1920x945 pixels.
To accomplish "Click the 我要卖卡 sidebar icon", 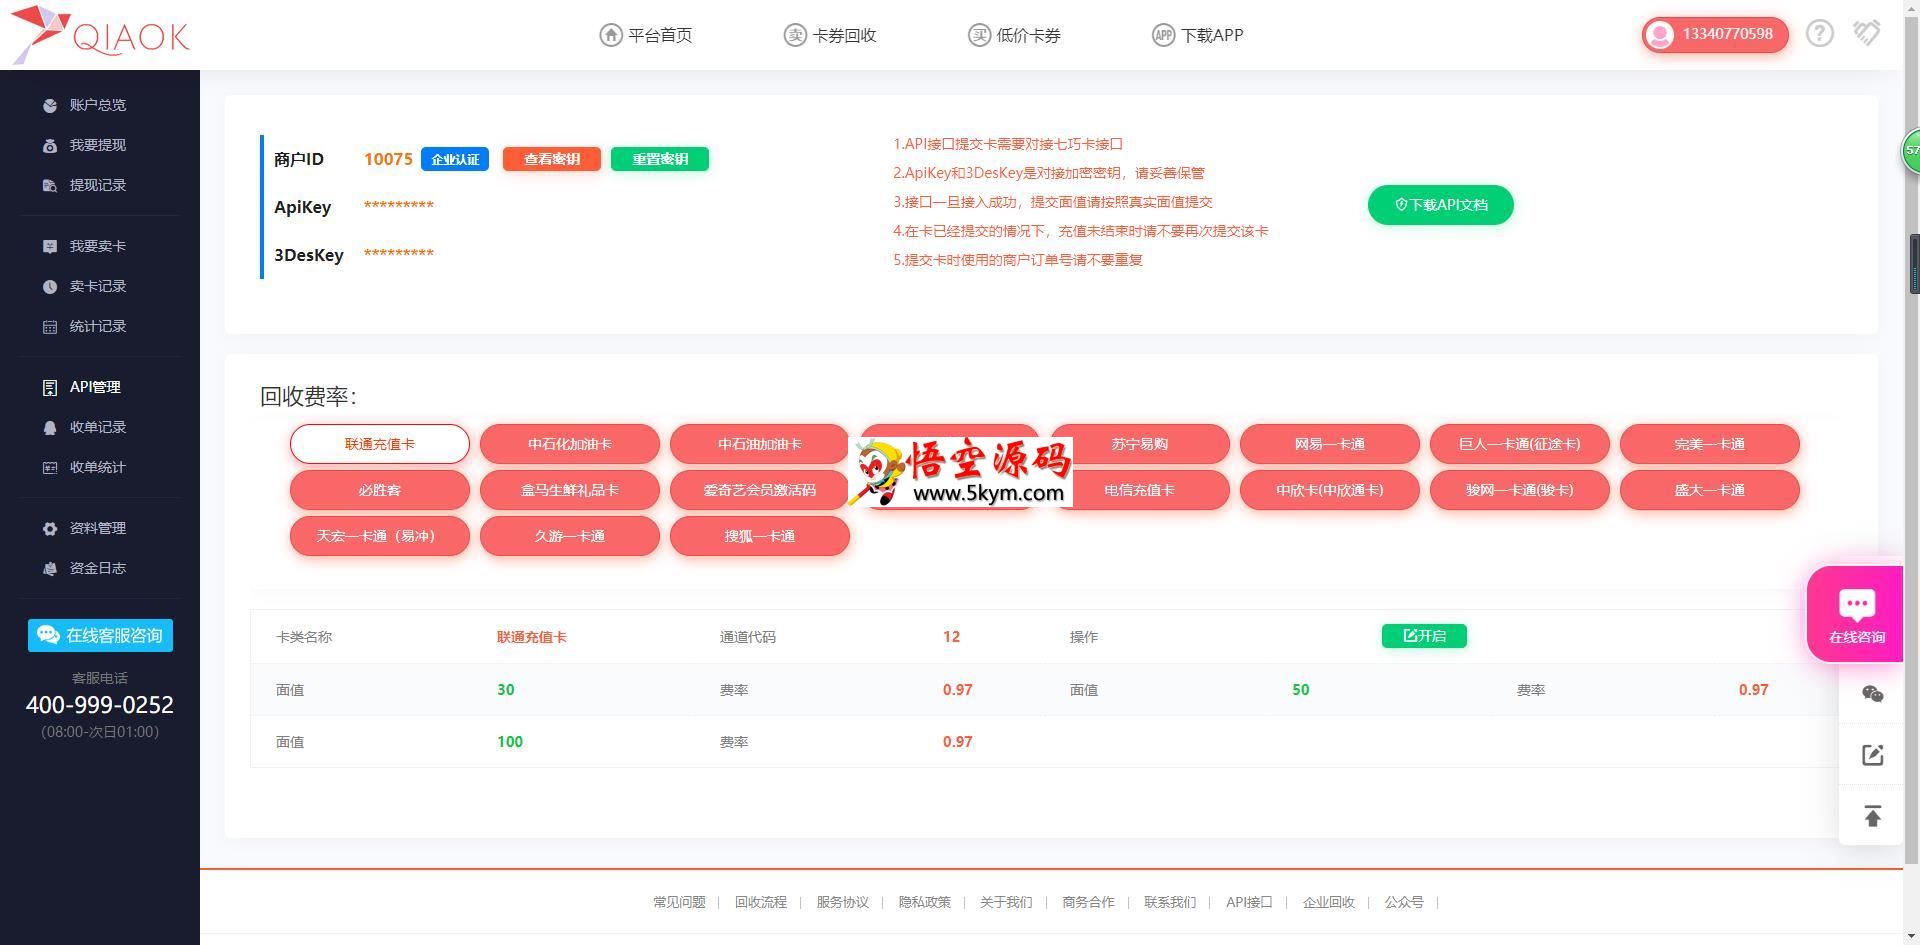I will coord(50,246).
